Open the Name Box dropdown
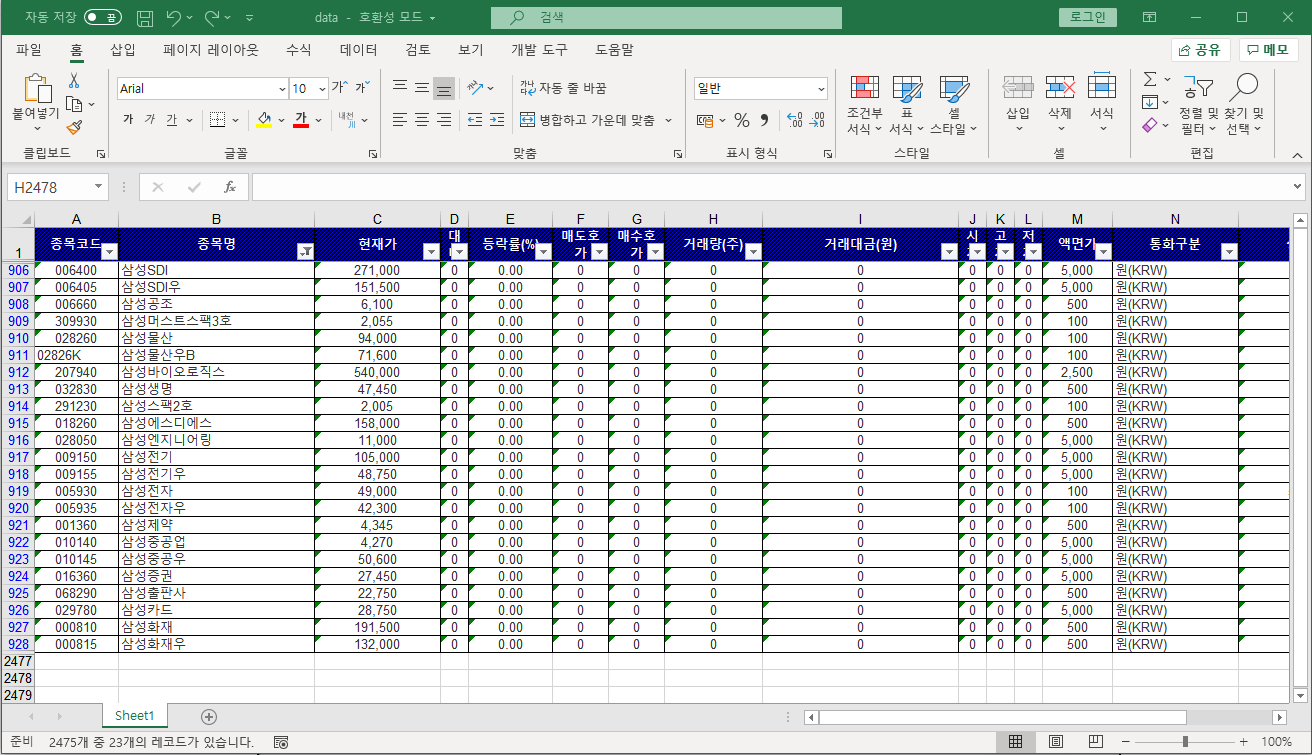The image size is (1312, 755). (99, 187)
